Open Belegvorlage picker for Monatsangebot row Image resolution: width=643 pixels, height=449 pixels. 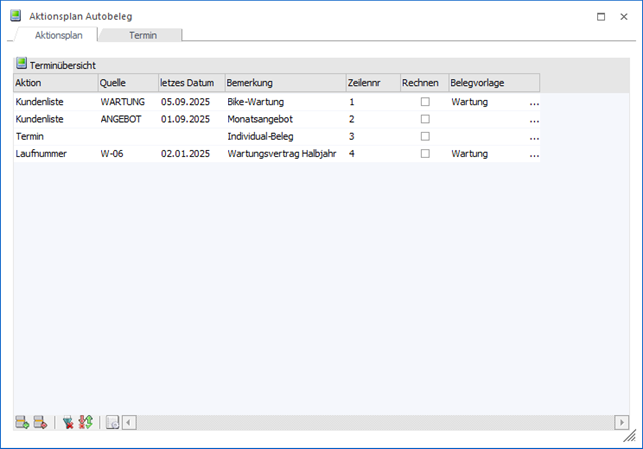point(533,119)
